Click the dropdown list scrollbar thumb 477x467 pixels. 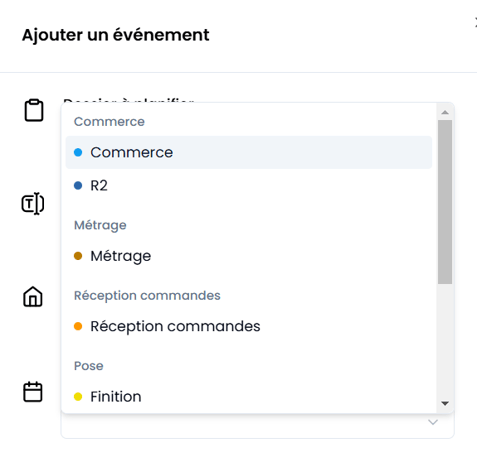445,202
